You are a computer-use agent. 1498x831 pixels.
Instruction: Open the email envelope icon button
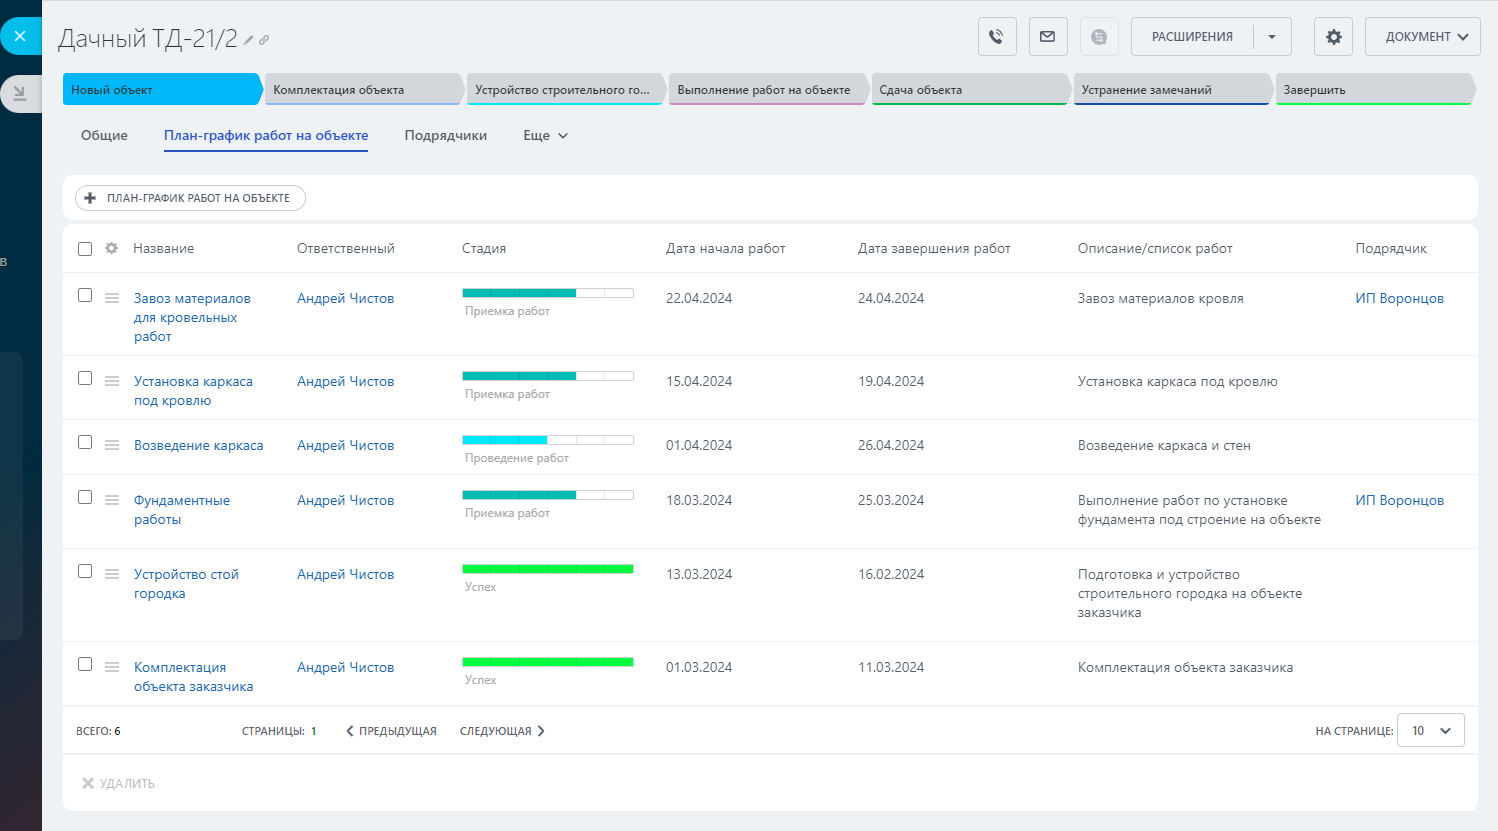coord(1047,37)
